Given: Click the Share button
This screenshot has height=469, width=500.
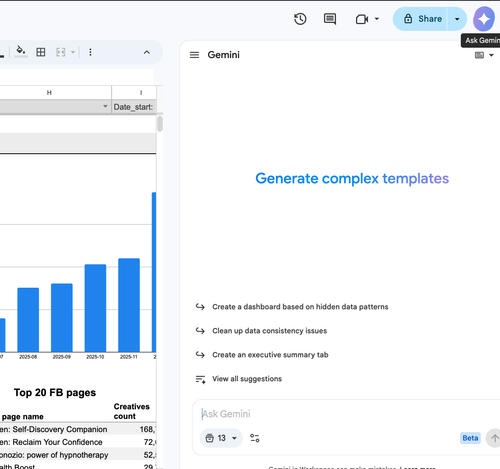Looking at the screenshot, I should click(420, 19).
